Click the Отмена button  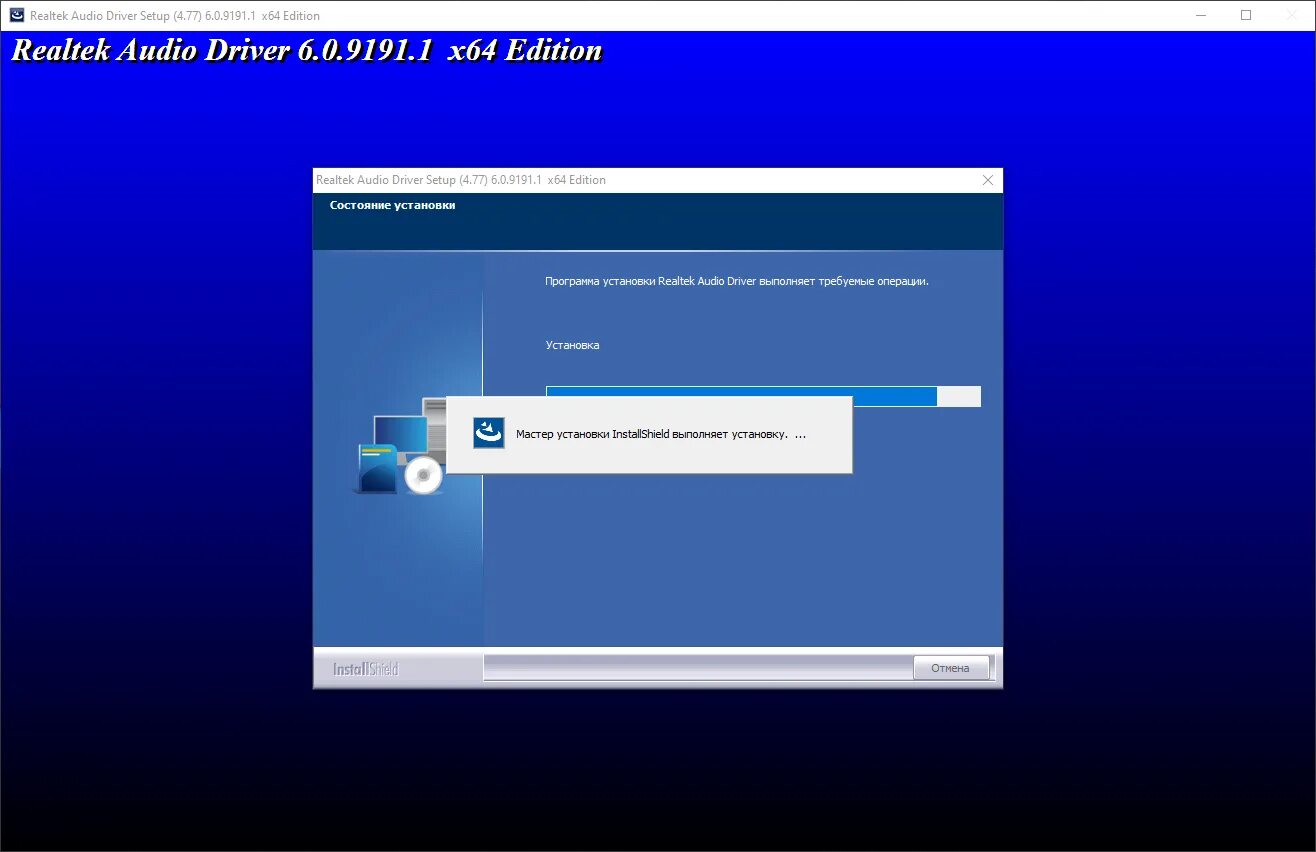click(951, 668)
